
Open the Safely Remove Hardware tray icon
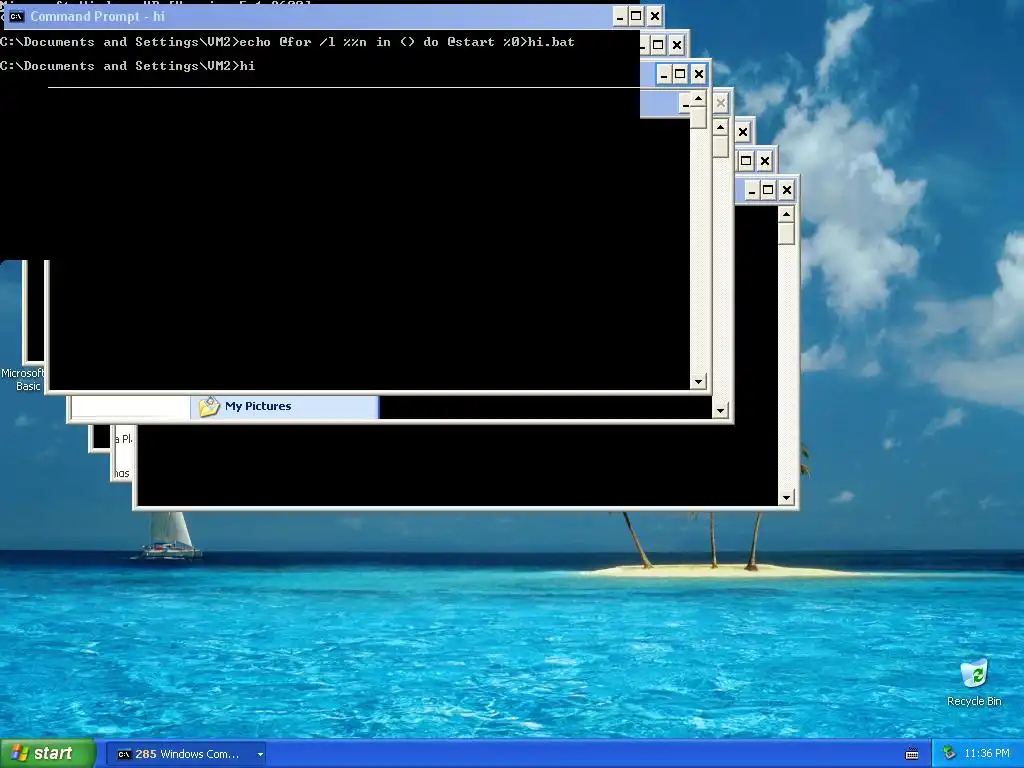point(949,754)
